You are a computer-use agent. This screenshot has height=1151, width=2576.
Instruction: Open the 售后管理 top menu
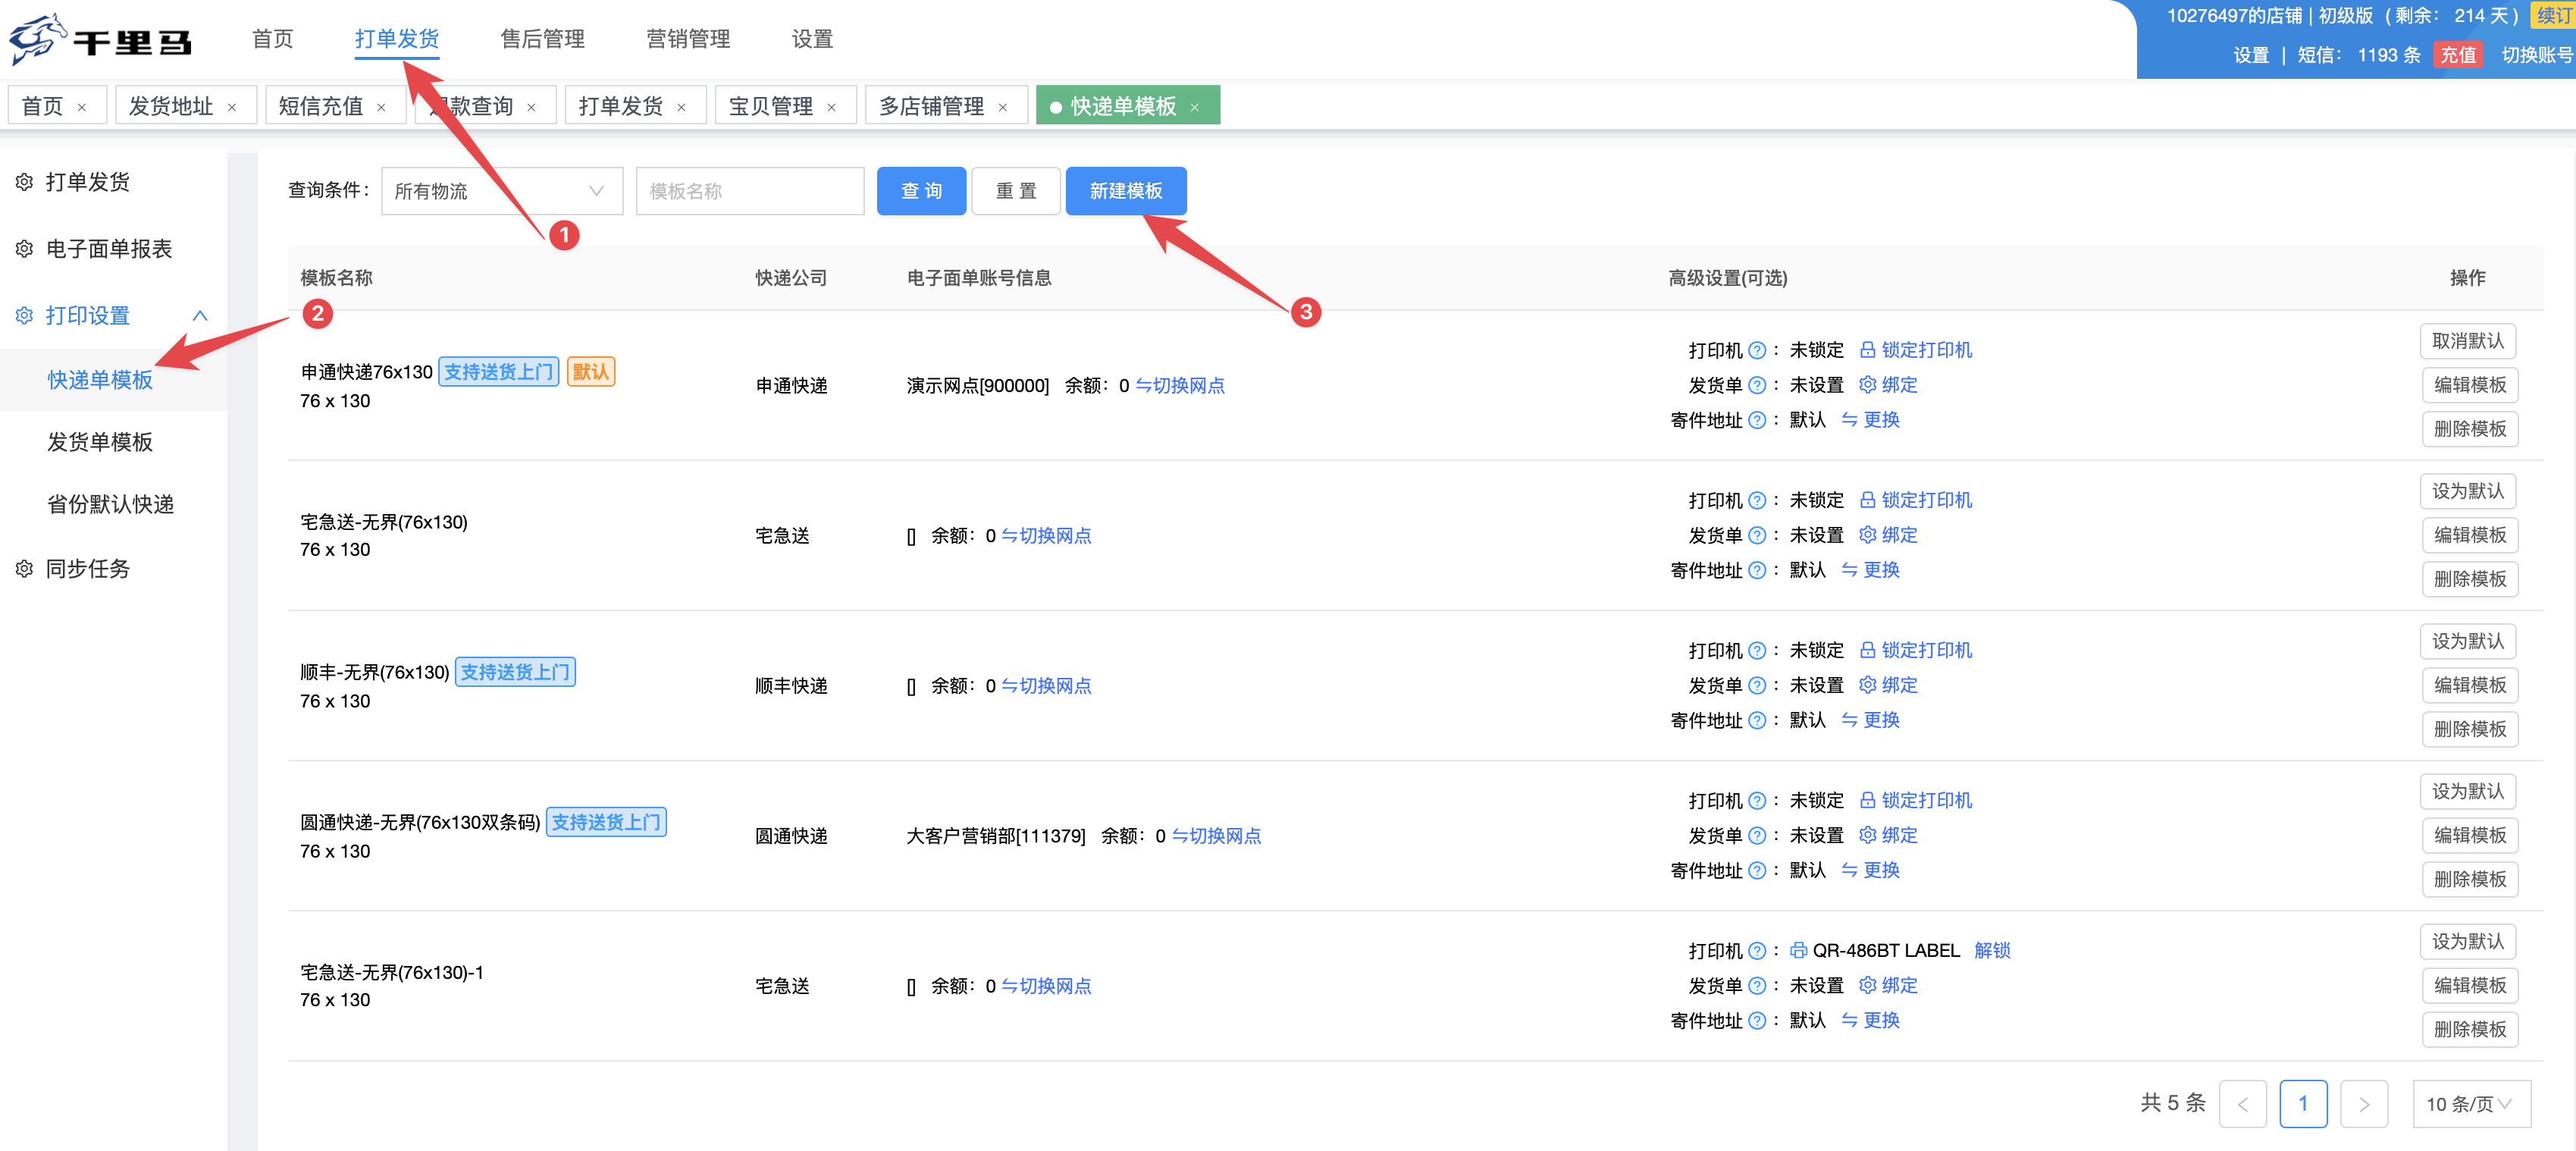coord(542,39)
